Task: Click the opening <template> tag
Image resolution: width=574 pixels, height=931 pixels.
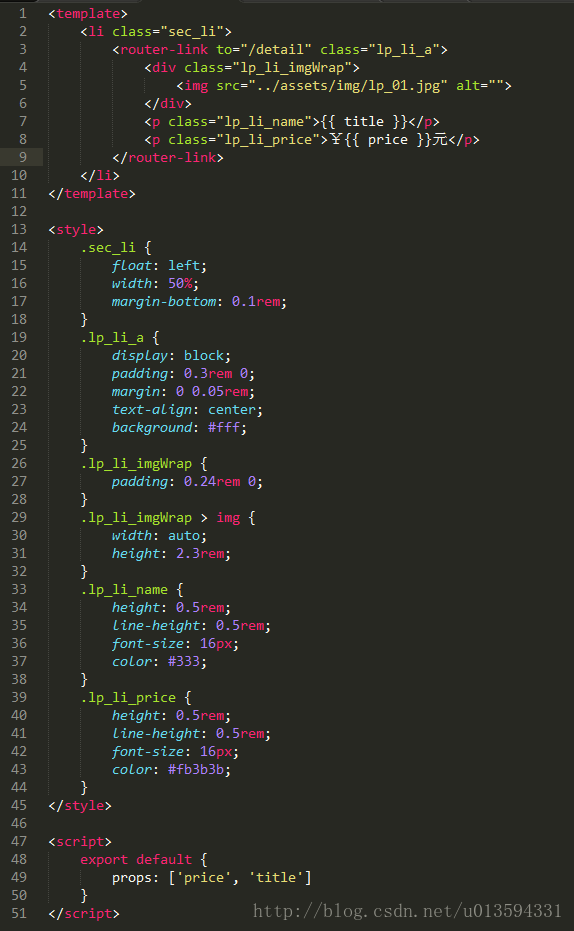Action: pyautogui.click(x=88, y=13)
